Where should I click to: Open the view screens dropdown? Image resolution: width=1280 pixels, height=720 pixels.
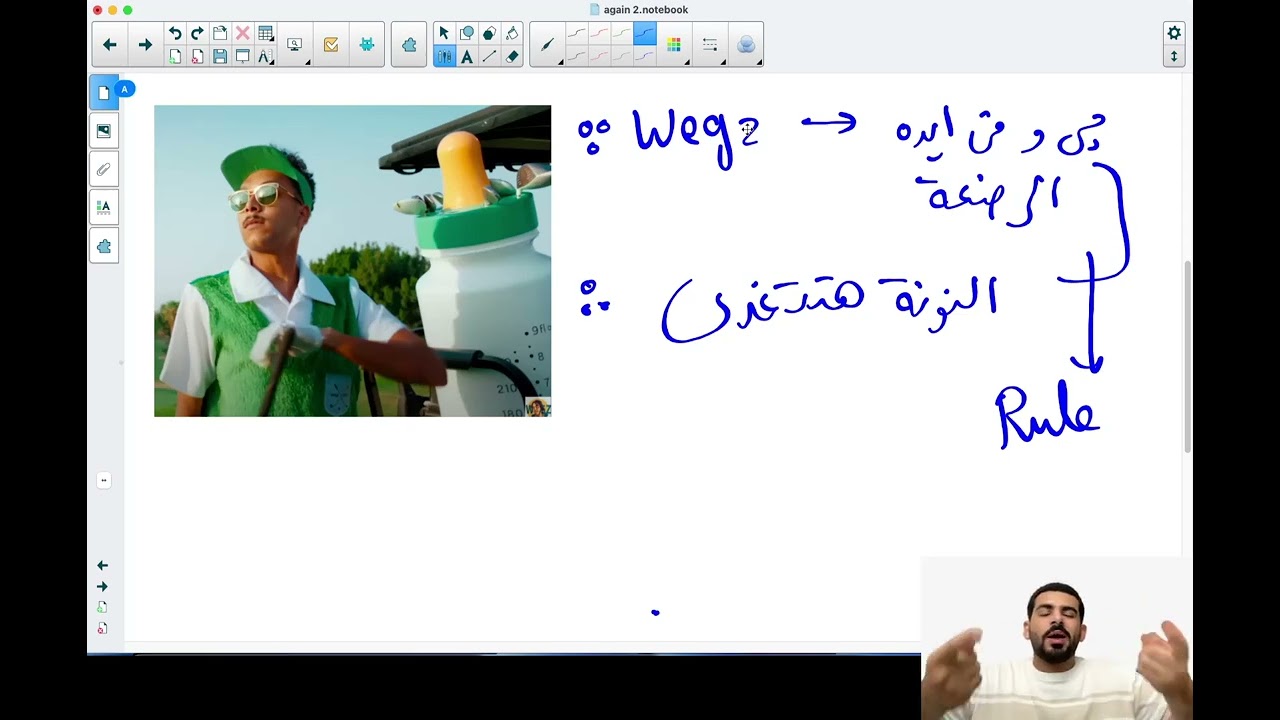coord(295,44)
